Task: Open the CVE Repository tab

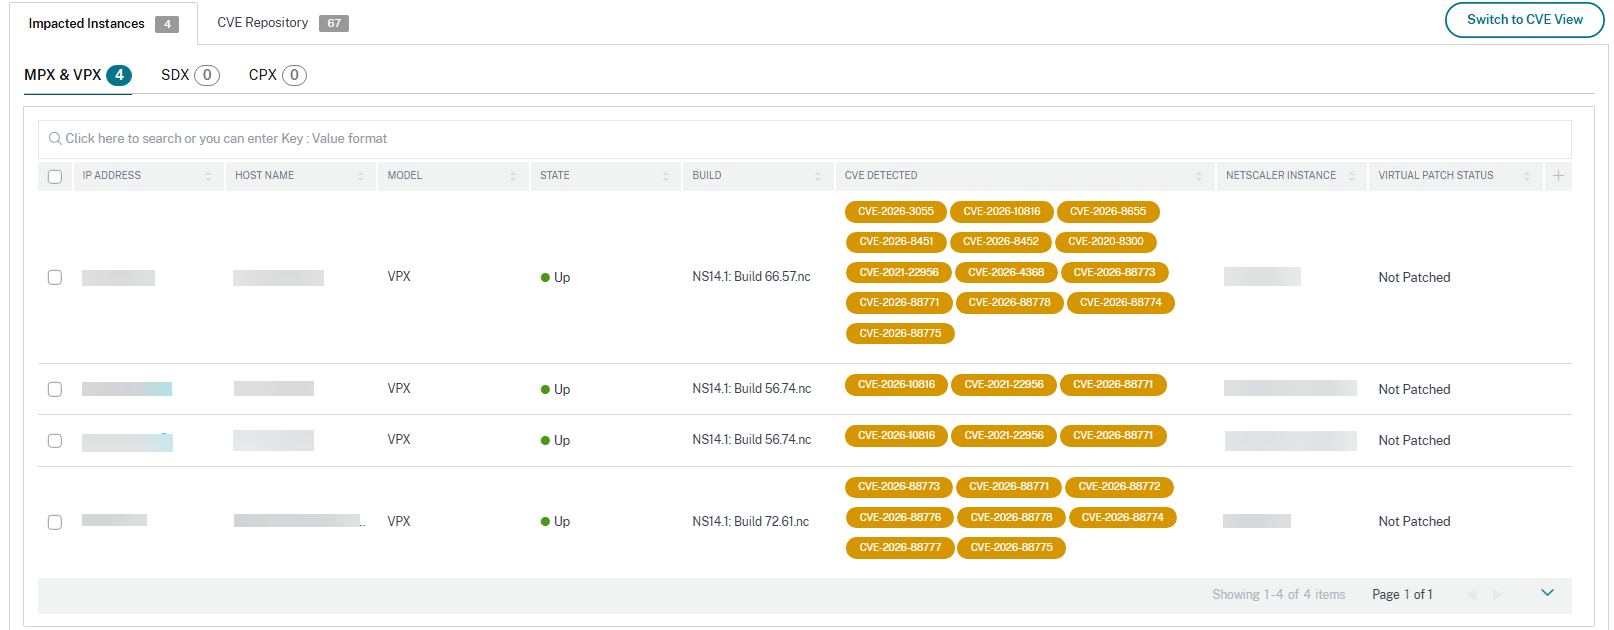Action: (x=283, y=23)
